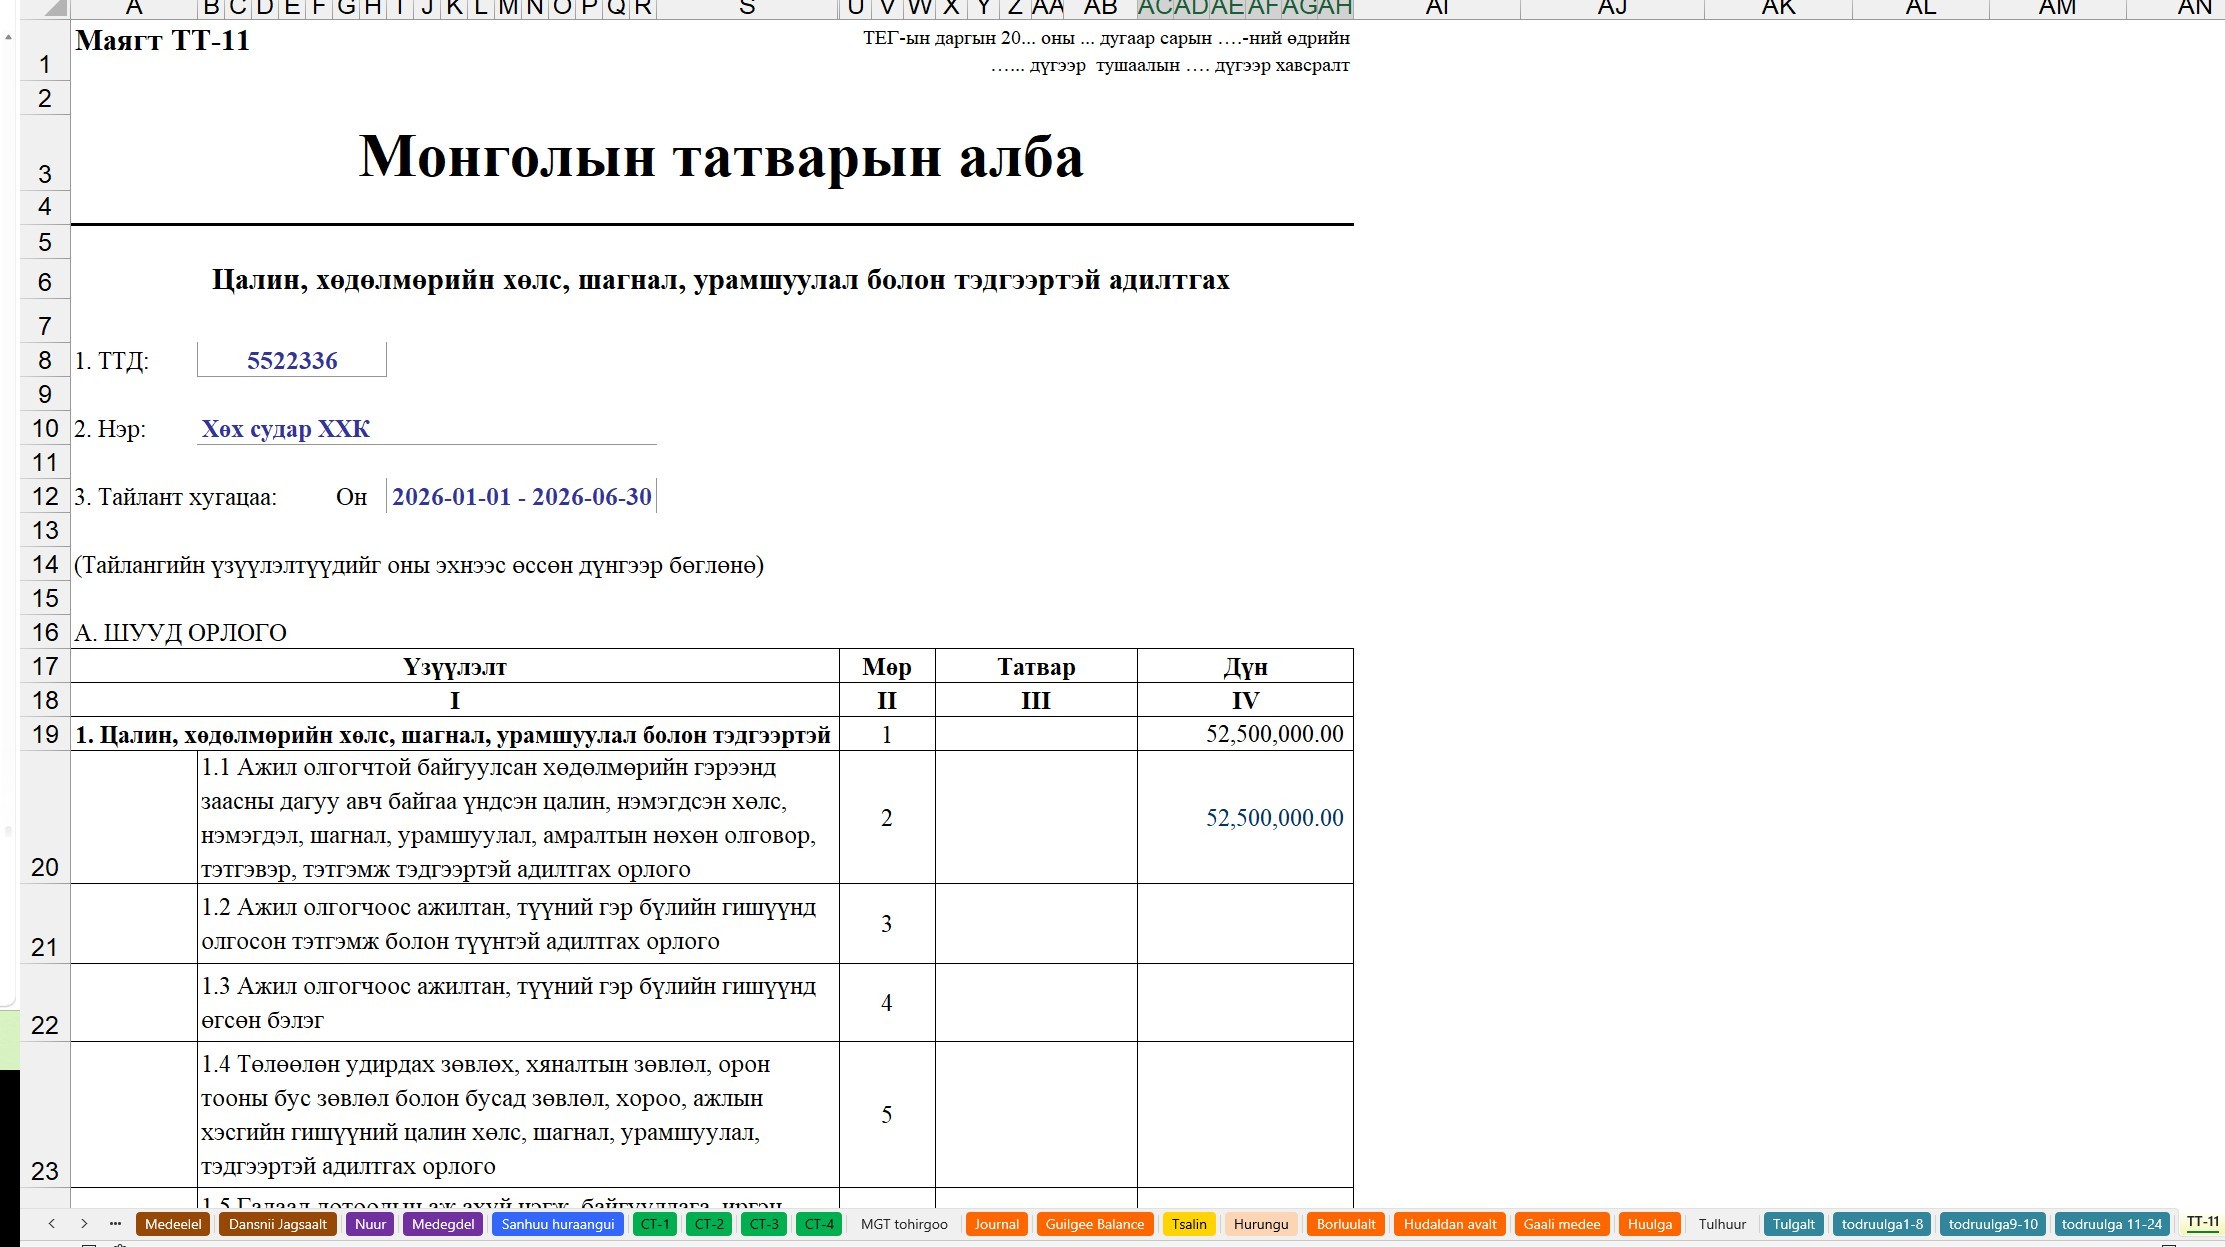Viewport: 2225px width, 1247px height.
Task: Select row 12 header
Action: click(x=45, y=496)
